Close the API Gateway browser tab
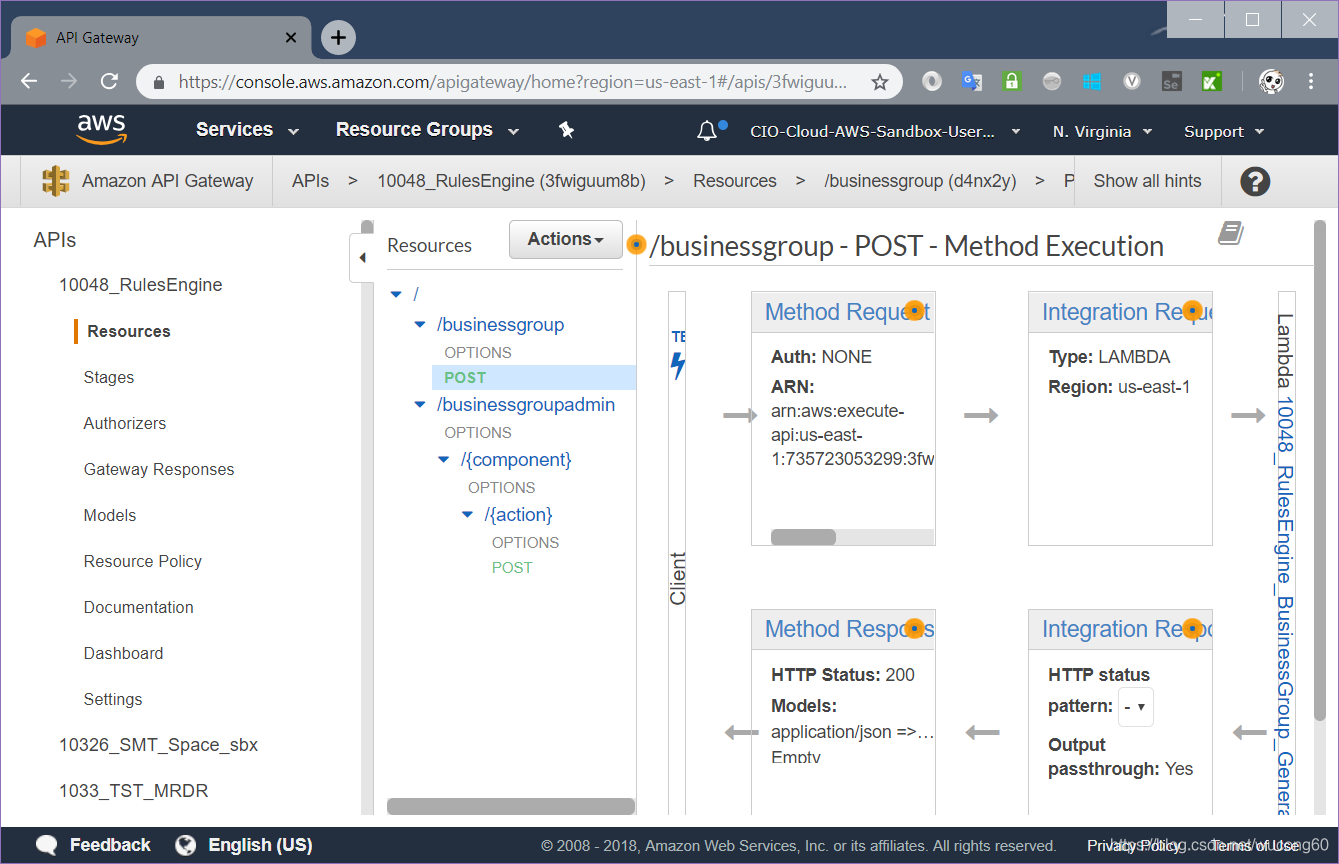 291,38
